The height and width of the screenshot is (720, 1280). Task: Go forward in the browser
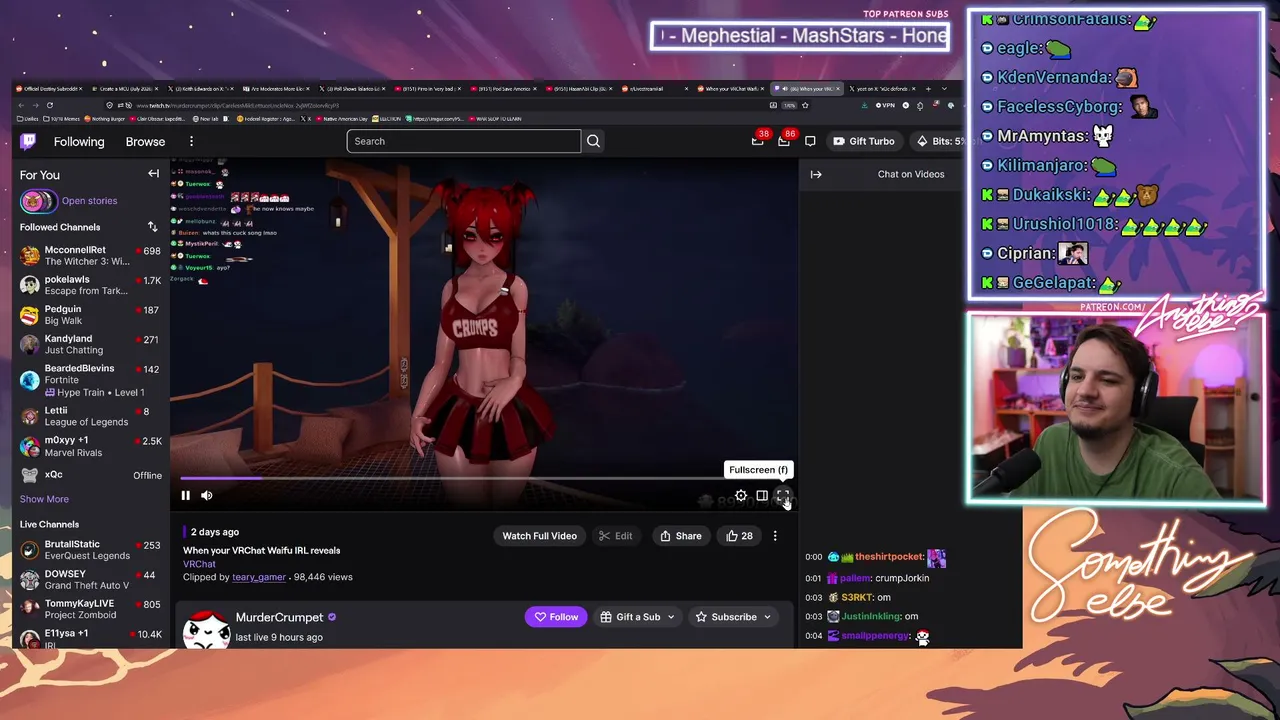[35, 105]
